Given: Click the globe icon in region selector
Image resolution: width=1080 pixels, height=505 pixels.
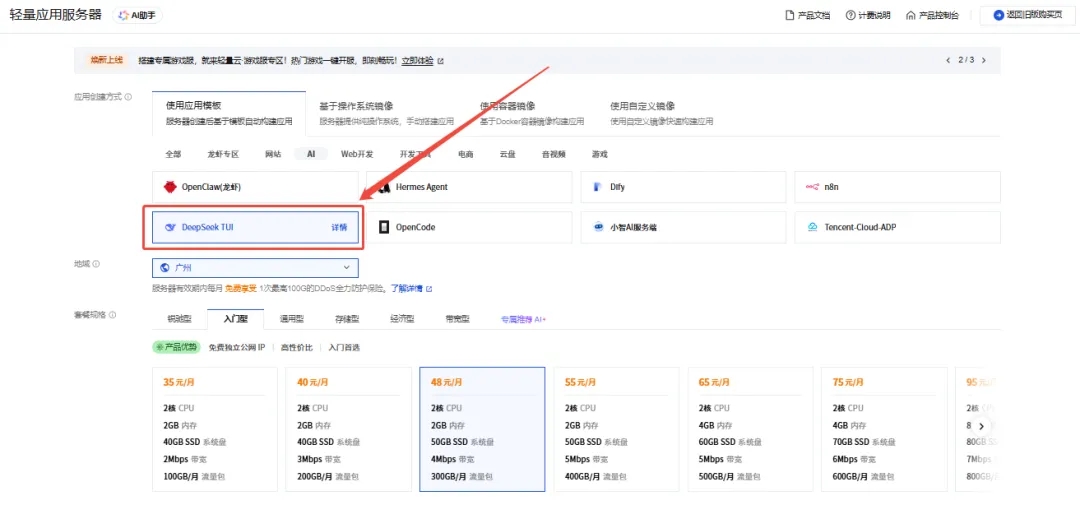Looking at the screenshot, I should [x=165, y=267].
